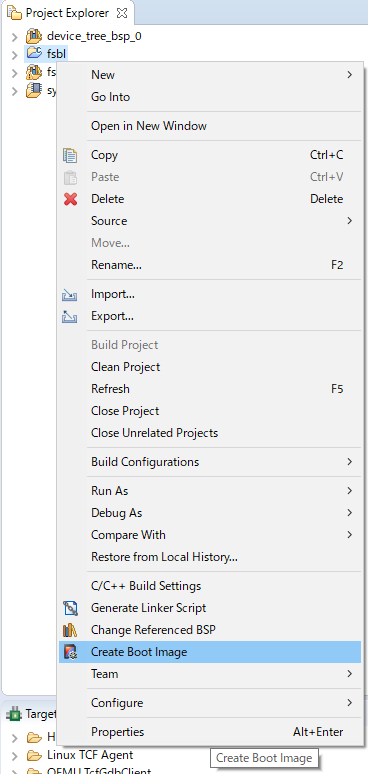This screenshot has height=774, width=368.
Task: Open the Project Explorer tab
Action: [67, 12]
